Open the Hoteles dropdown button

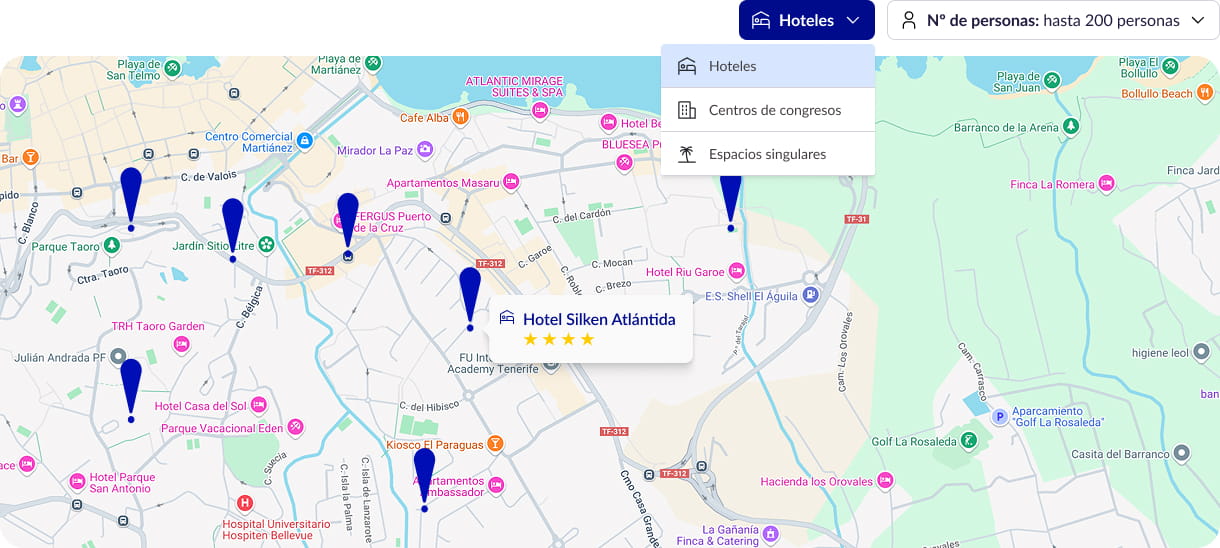click(805, 20)
